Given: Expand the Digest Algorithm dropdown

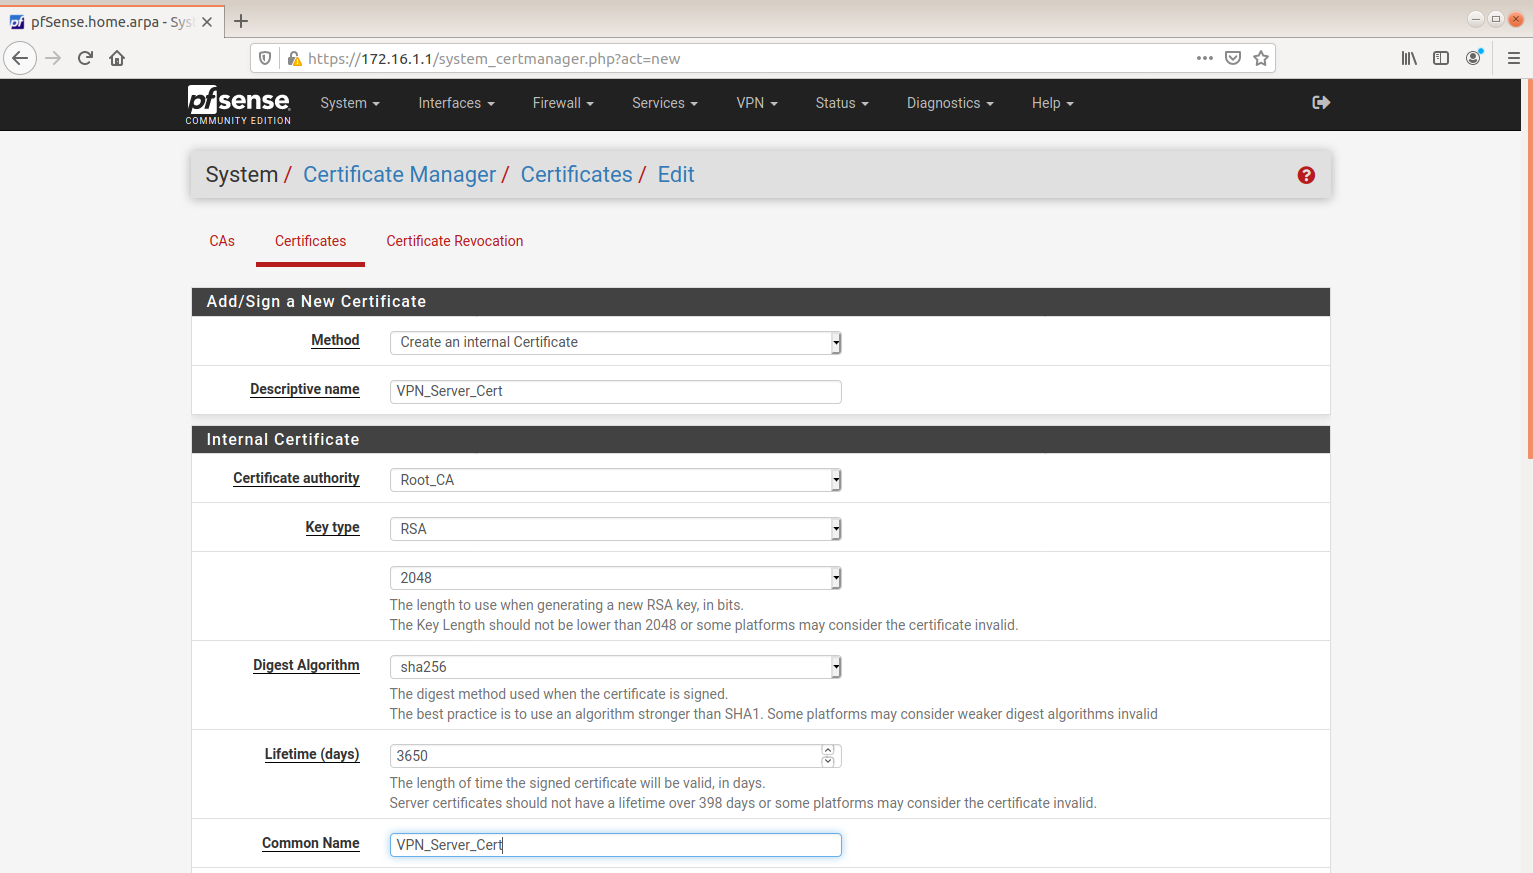Looking at the screenshot, I should click(x=615, y=667).
